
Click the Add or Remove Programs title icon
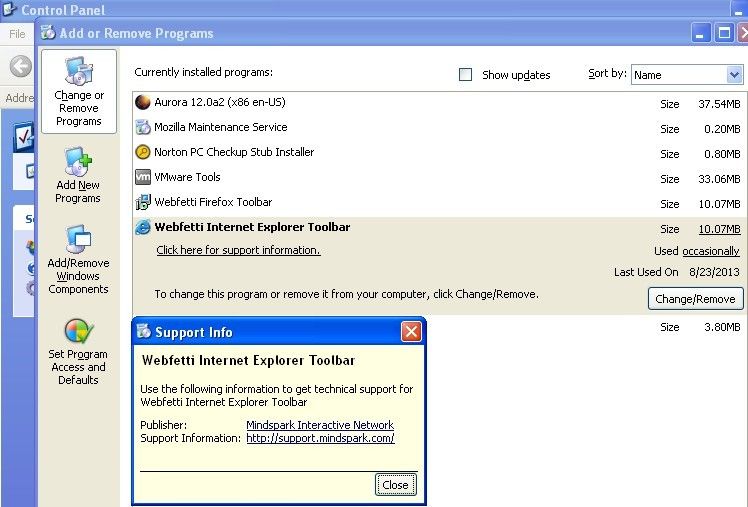tap(48, 32)
